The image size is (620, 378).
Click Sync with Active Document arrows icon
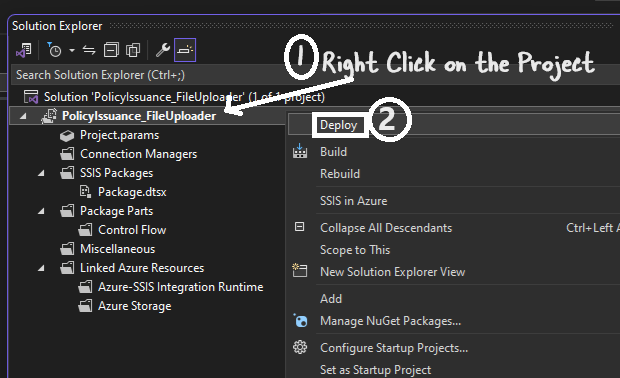click(x=89, y=50)
